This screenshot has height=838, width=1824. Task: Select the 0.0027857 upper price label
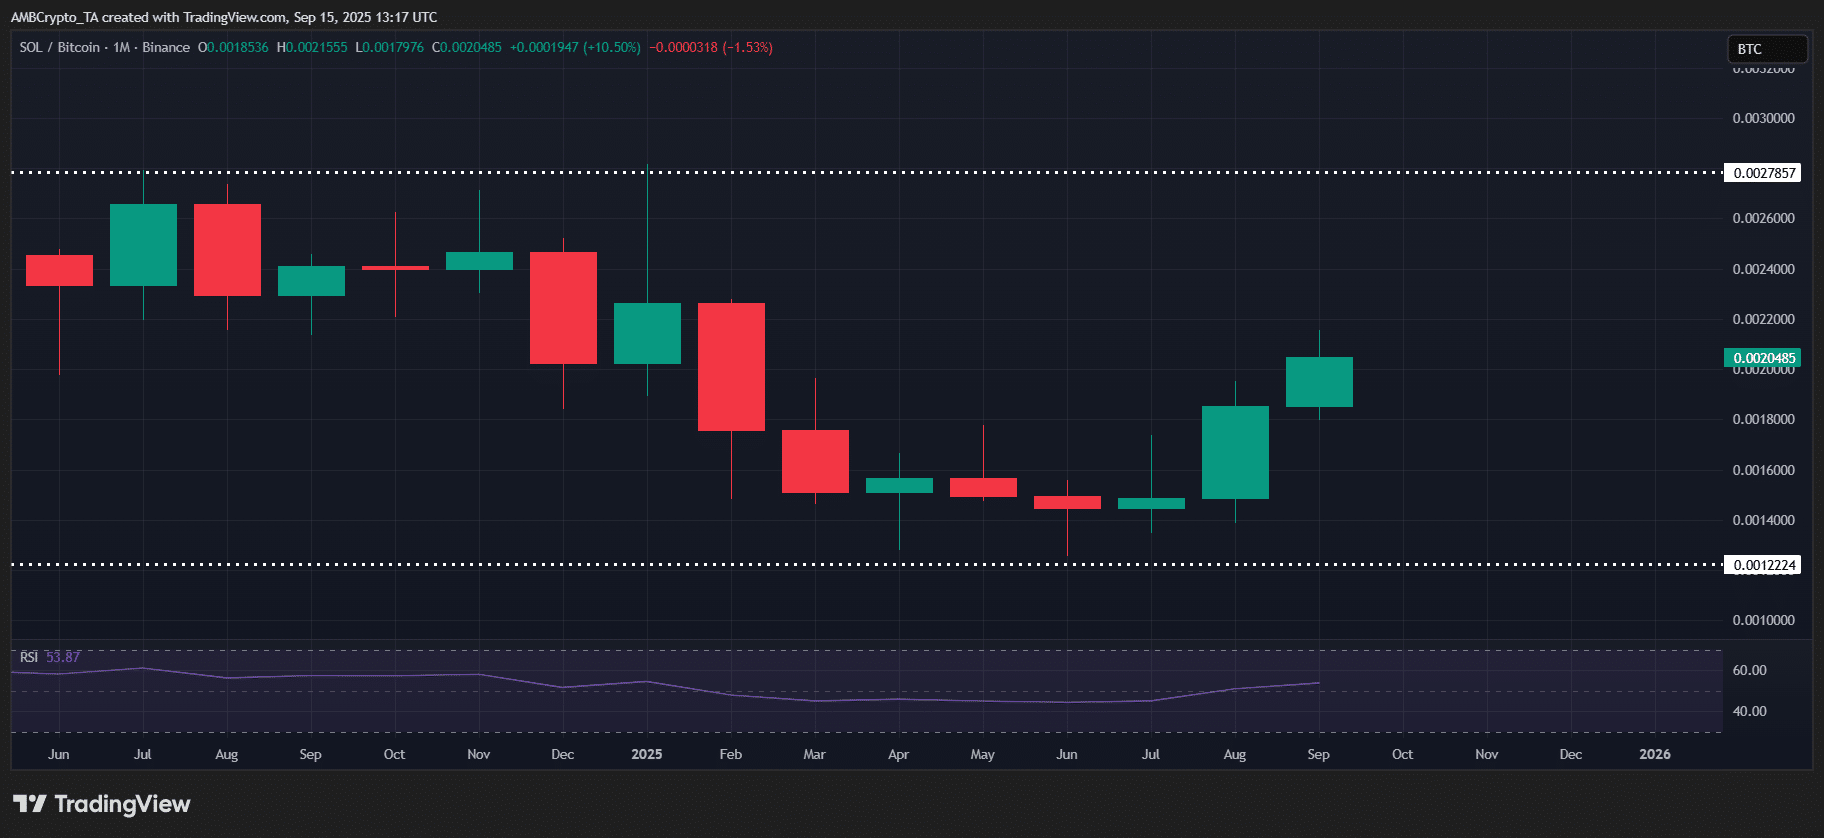tap(1762, 173)
